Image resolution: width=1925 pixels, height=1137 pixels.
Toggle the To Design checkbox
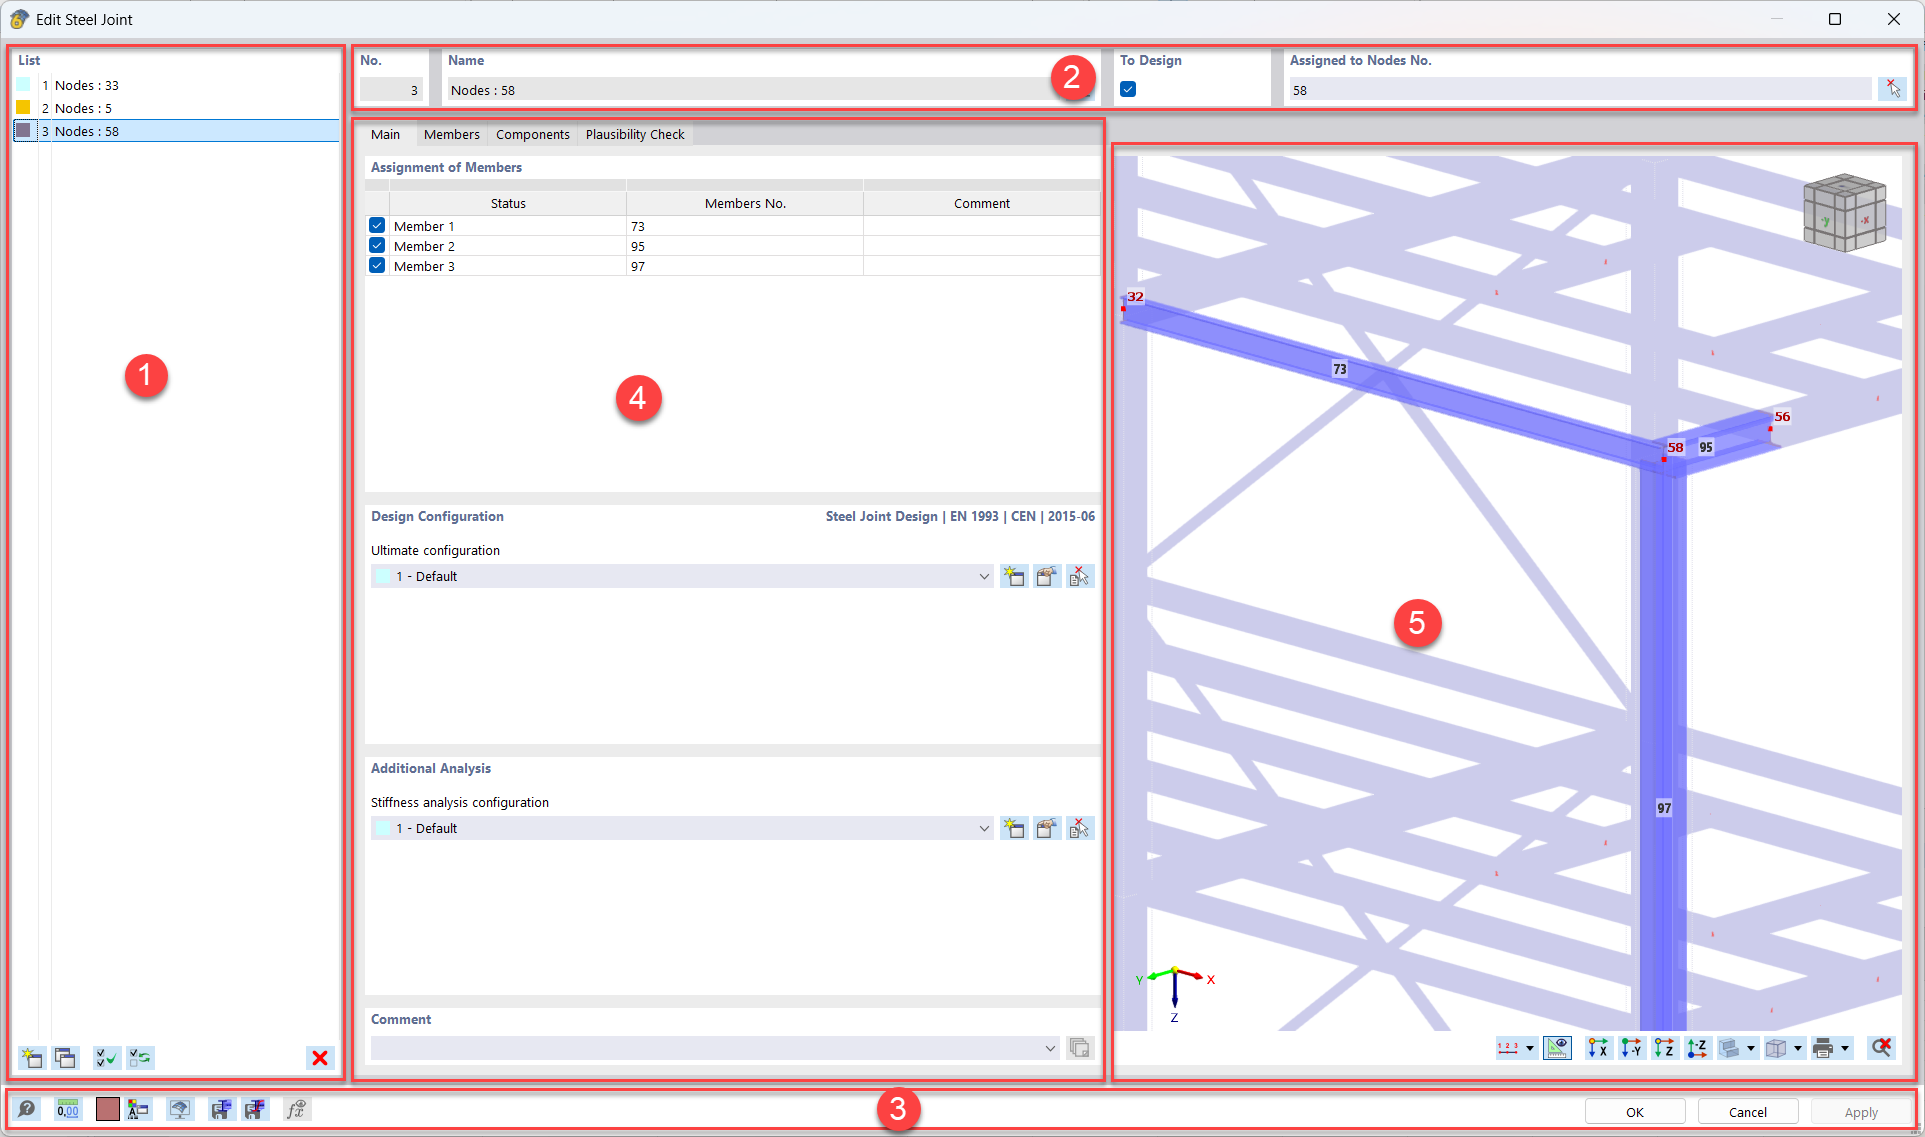coord(1128,89)
